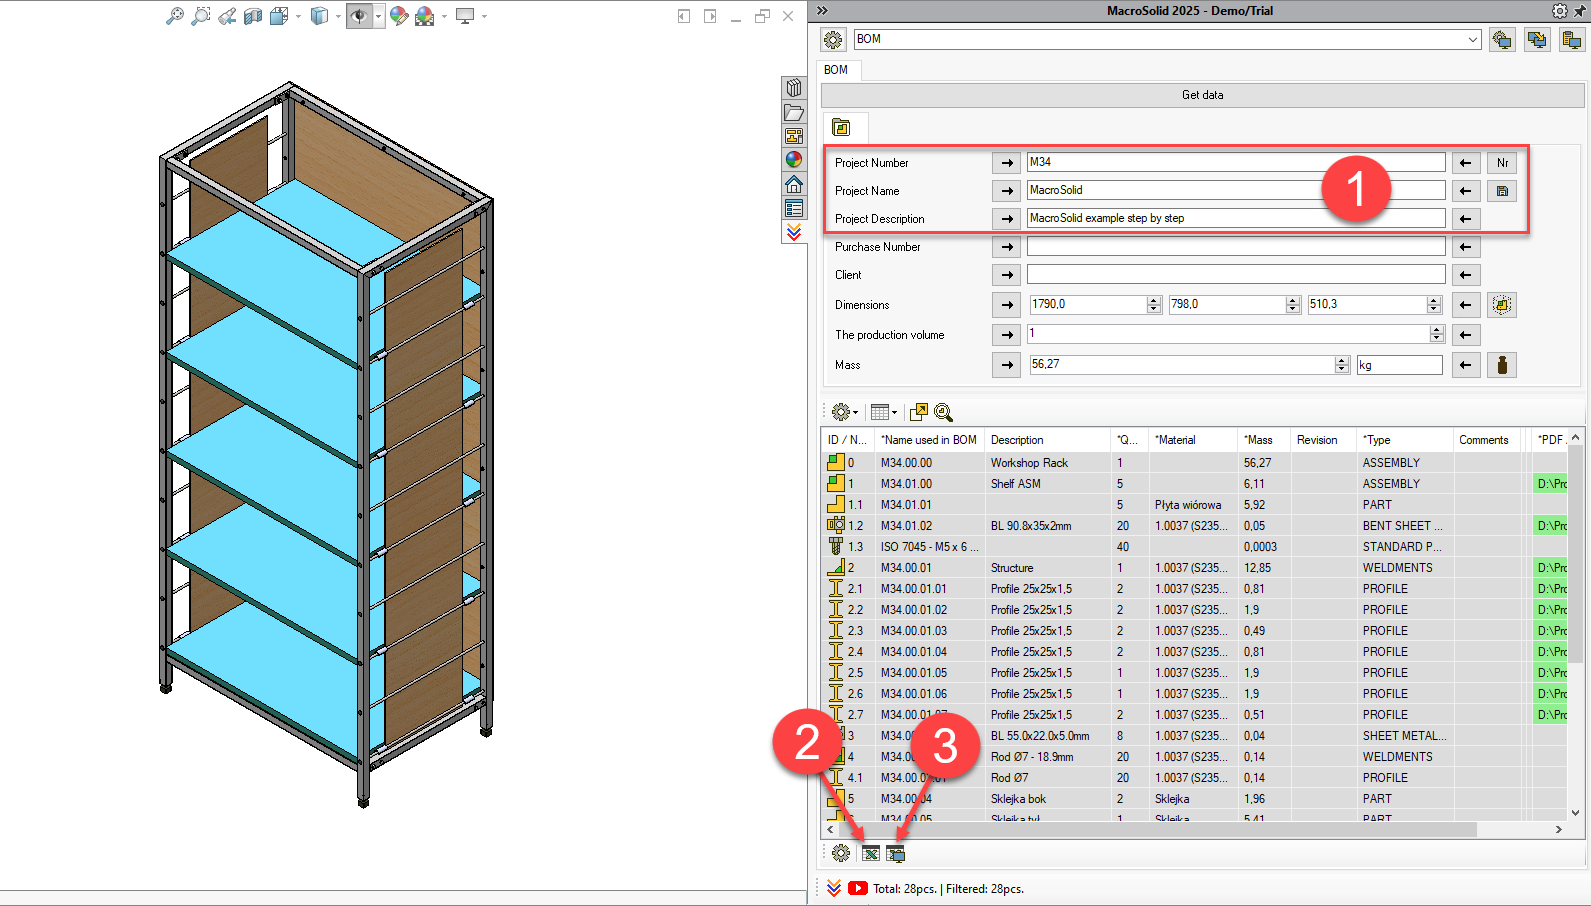
Task: Open the BOM module combo box
Action: pyautogui.click(x=1167, y=39)
